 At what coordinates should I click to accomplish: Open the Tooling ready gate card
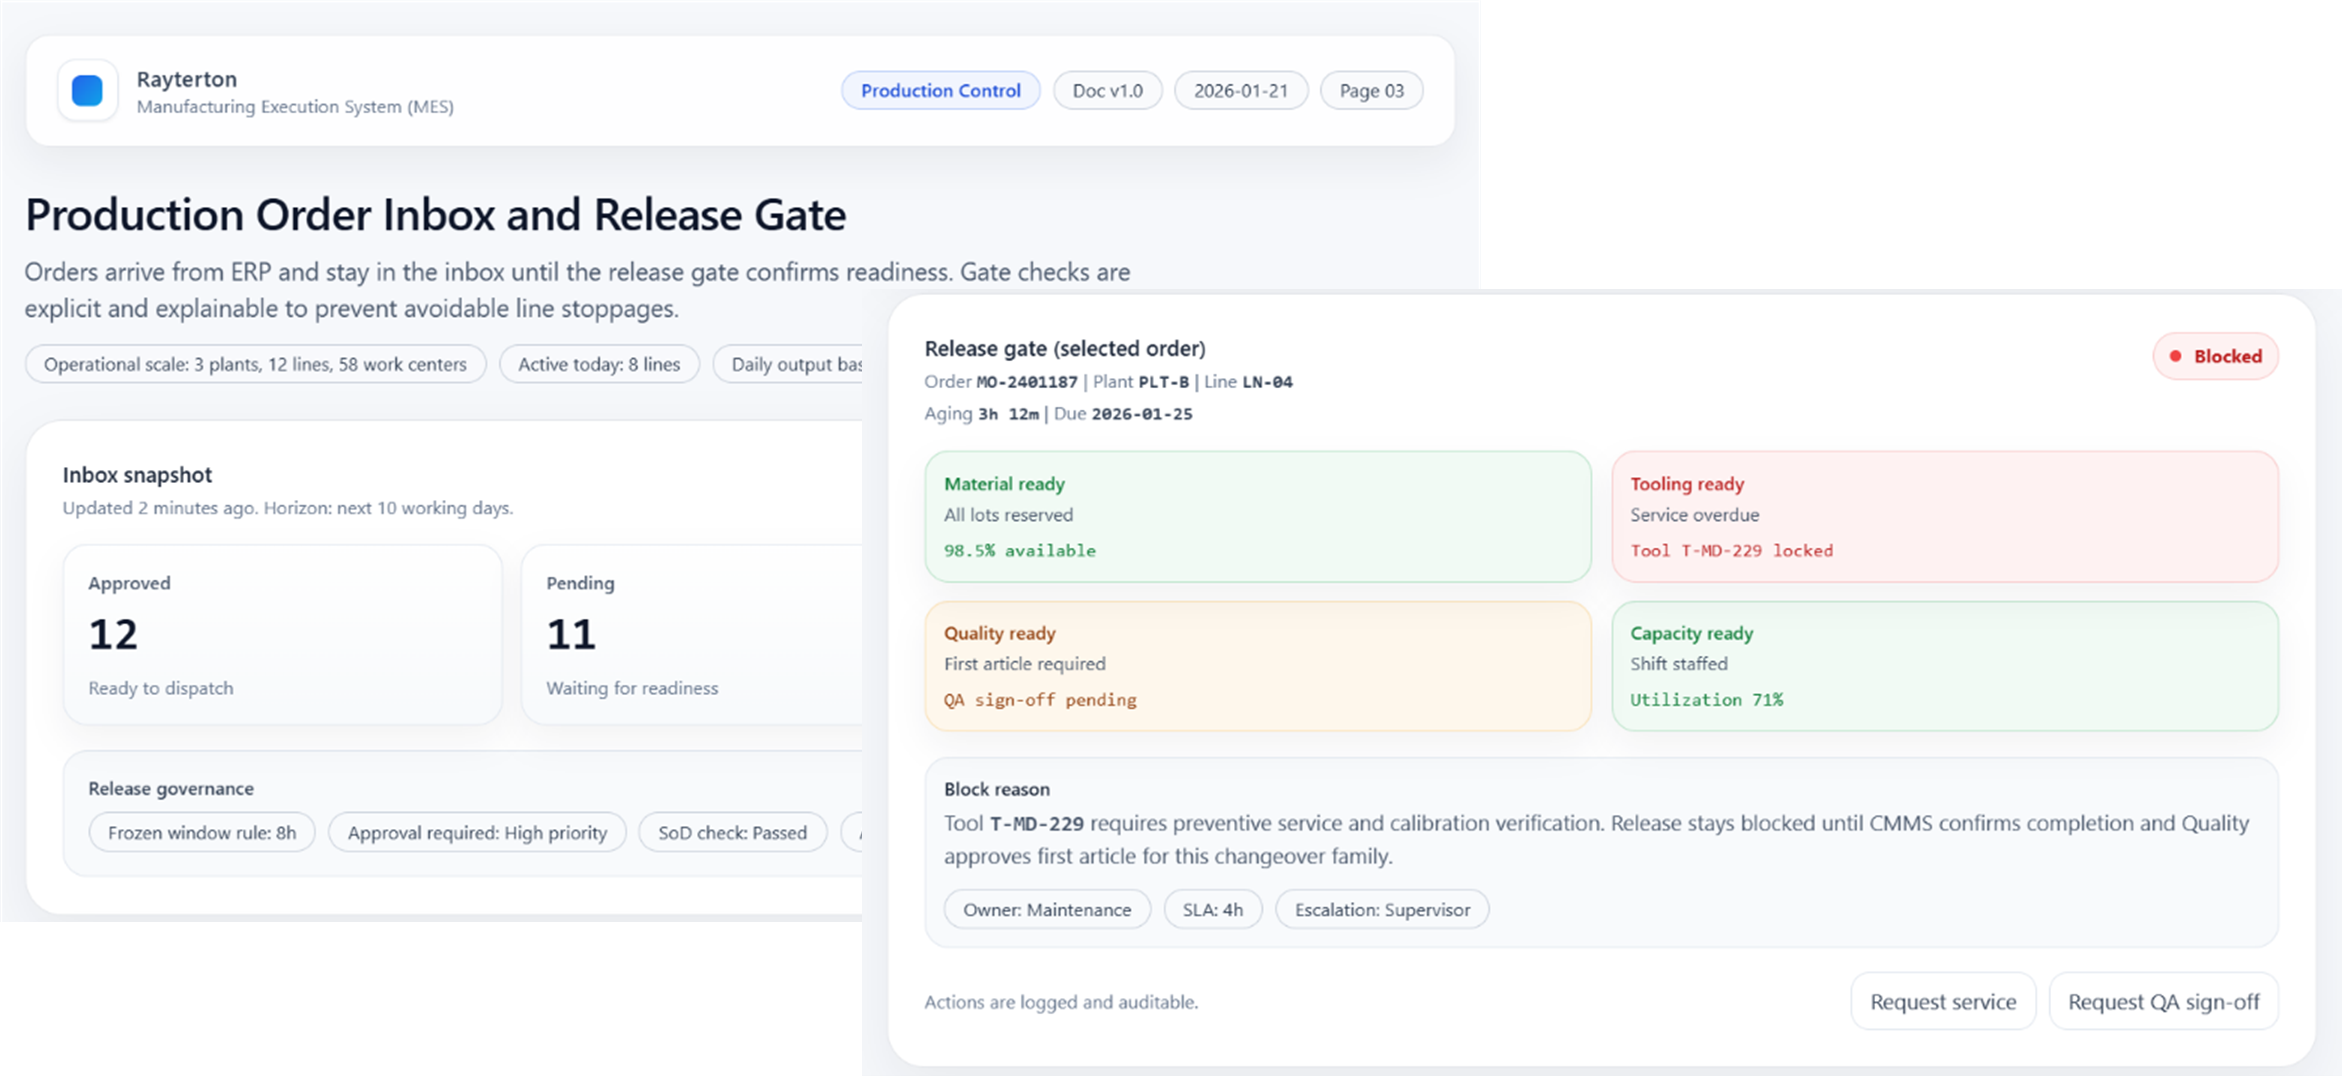click(1944, 517)
